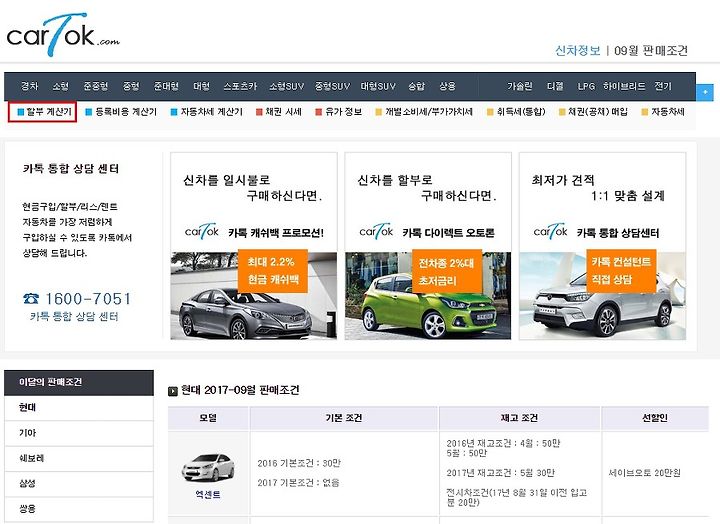The height and width of the screenshot is (524, 720).
Task: Open the 엑센트 model link
Action: (x=208, y=495)
